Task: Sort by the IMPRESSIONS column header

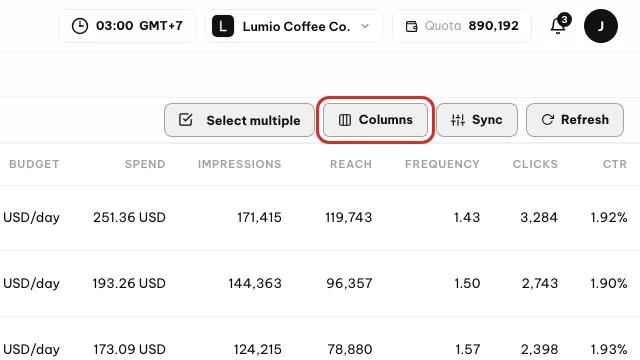Action: point(240,164)
